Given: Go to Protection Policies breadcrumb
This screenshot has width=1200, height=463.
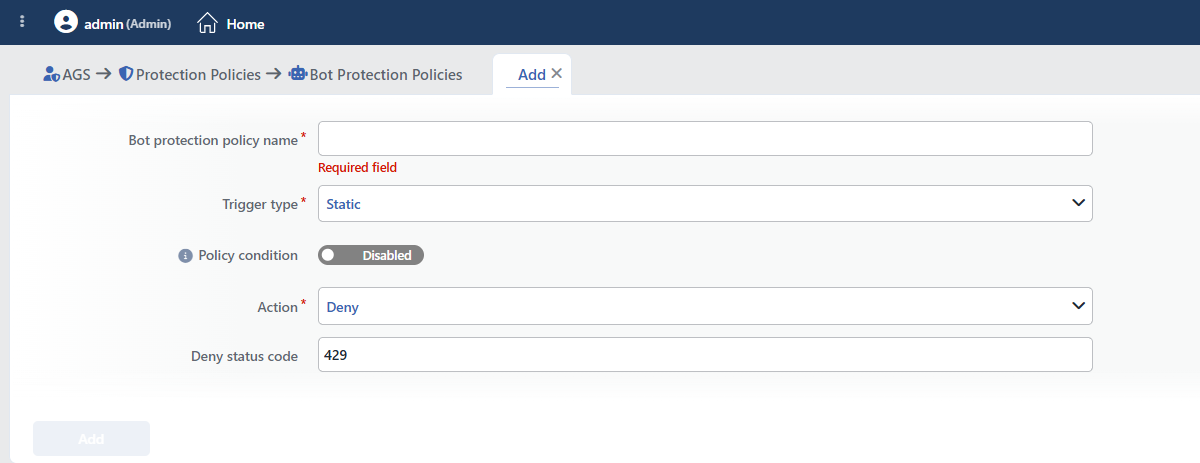Looking at the screenshot, I should tap(198, 74).
